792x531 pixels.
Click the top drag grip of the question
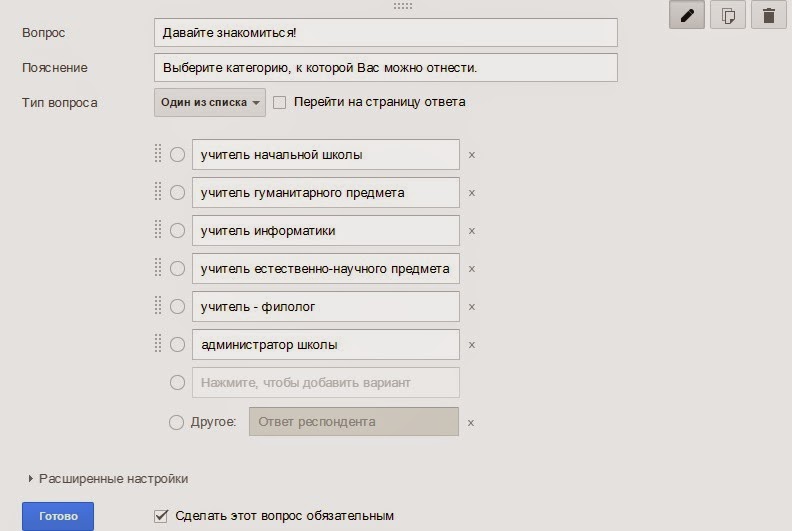click(403, 6)
